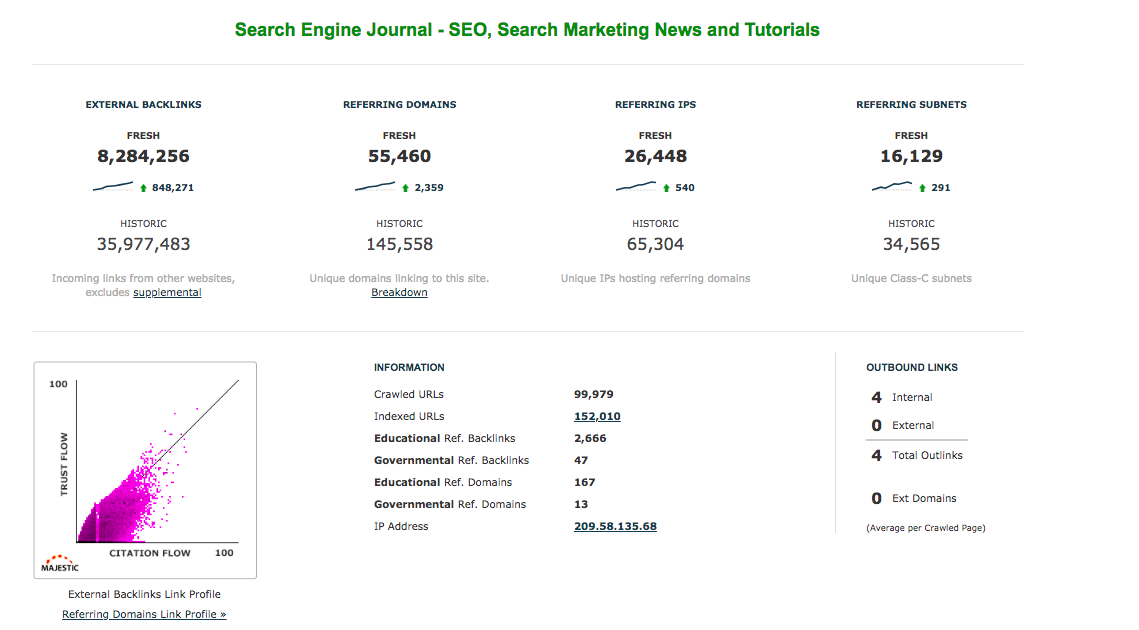Click the 2,359 referring domains change value
Viewport: 1139px width, 630px height.
click(x=429, y=187)
